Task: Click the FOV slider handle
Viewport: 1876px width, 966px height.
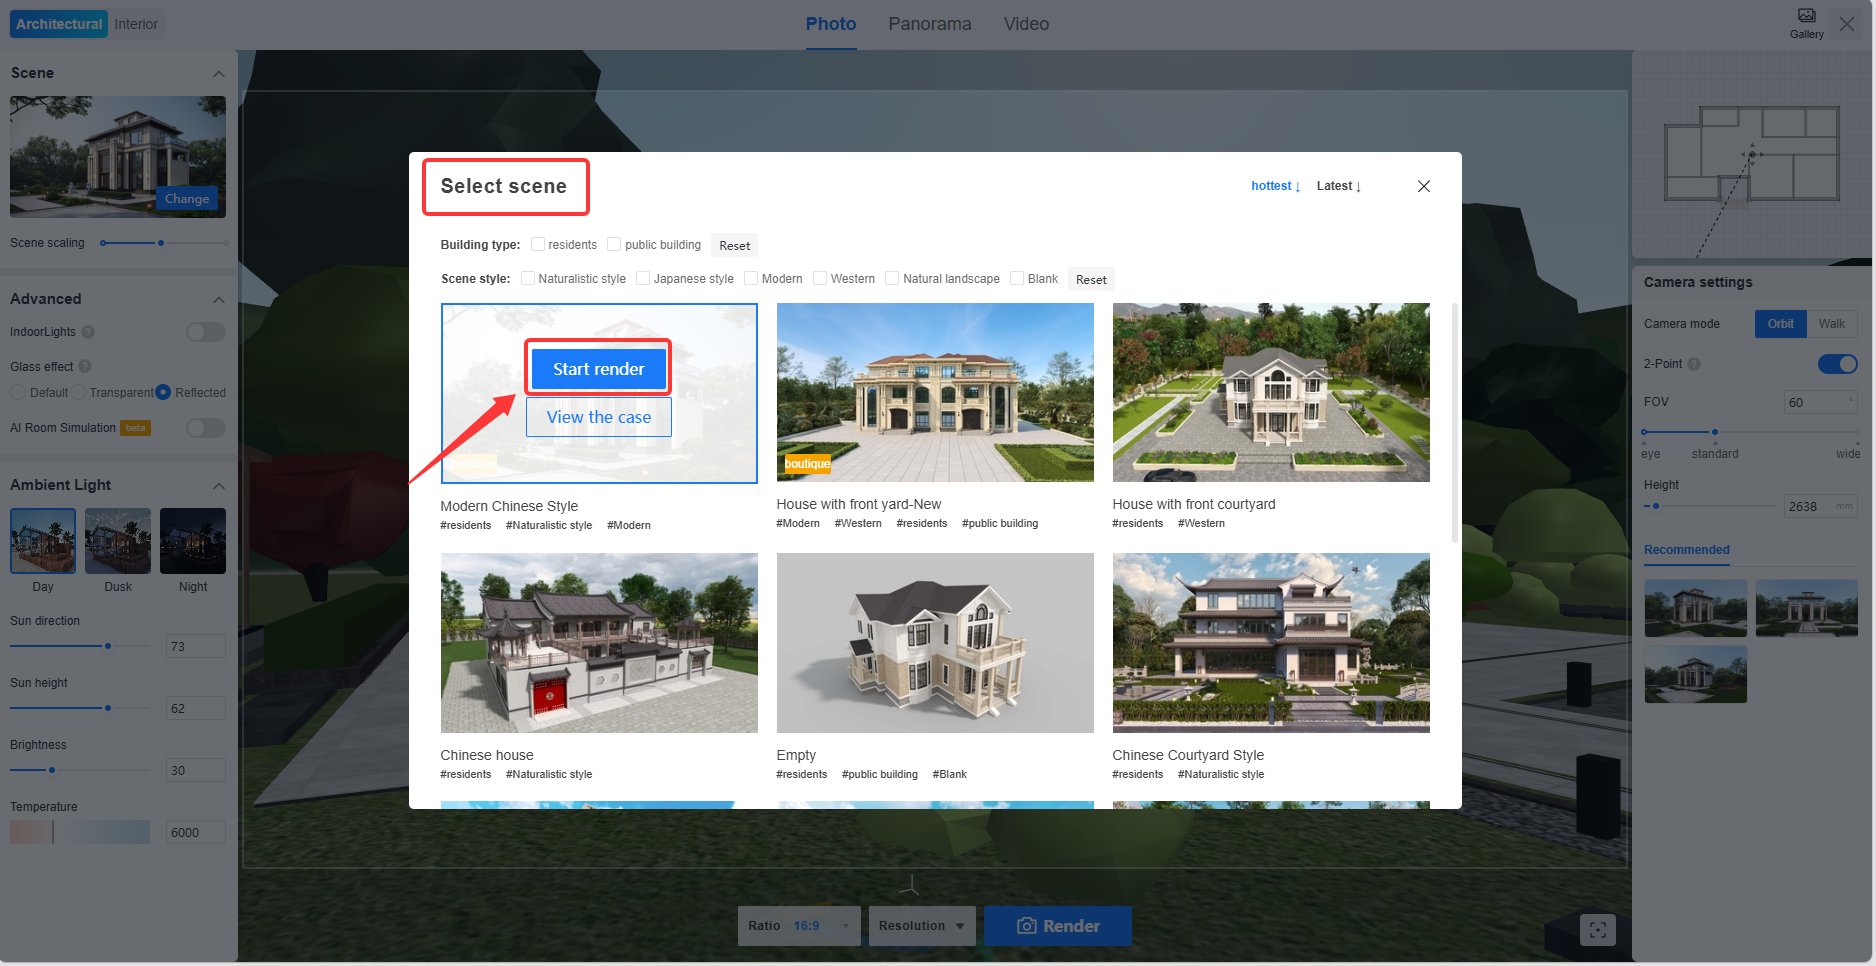Action: 1715,432
